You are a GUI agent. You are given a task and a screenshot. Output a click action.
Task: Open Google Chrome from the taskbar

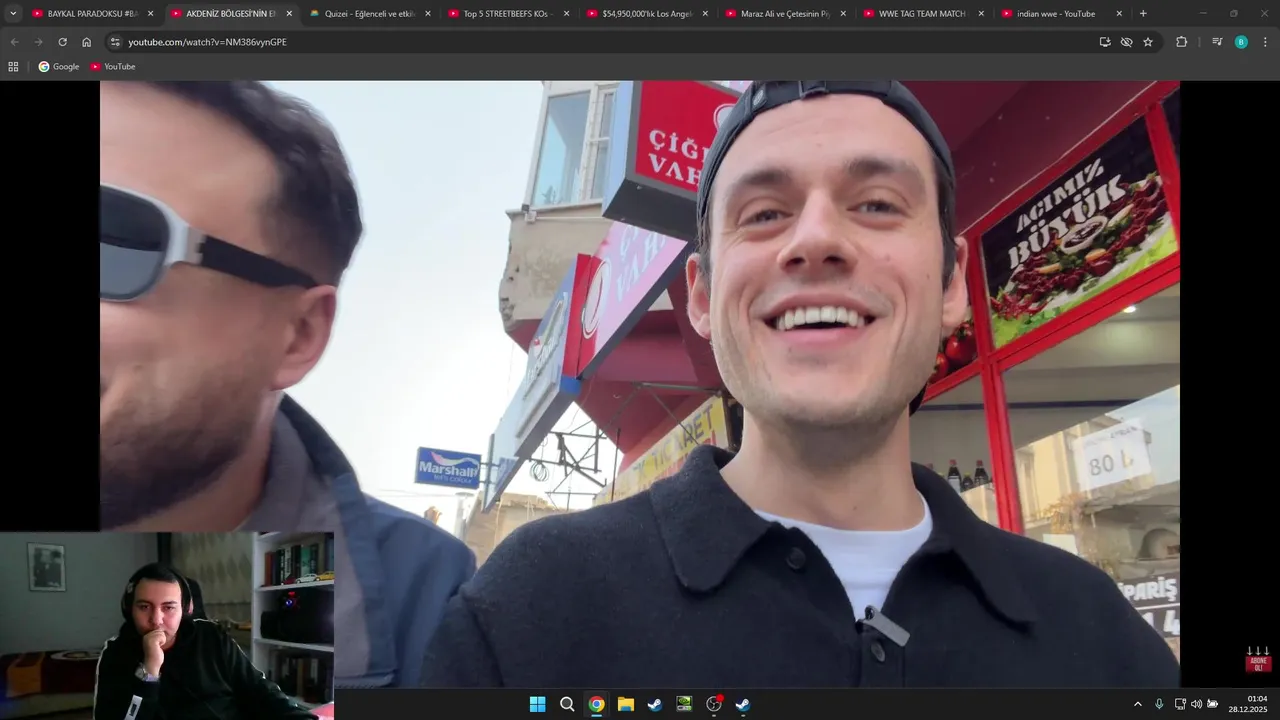[x=596, y=704]
